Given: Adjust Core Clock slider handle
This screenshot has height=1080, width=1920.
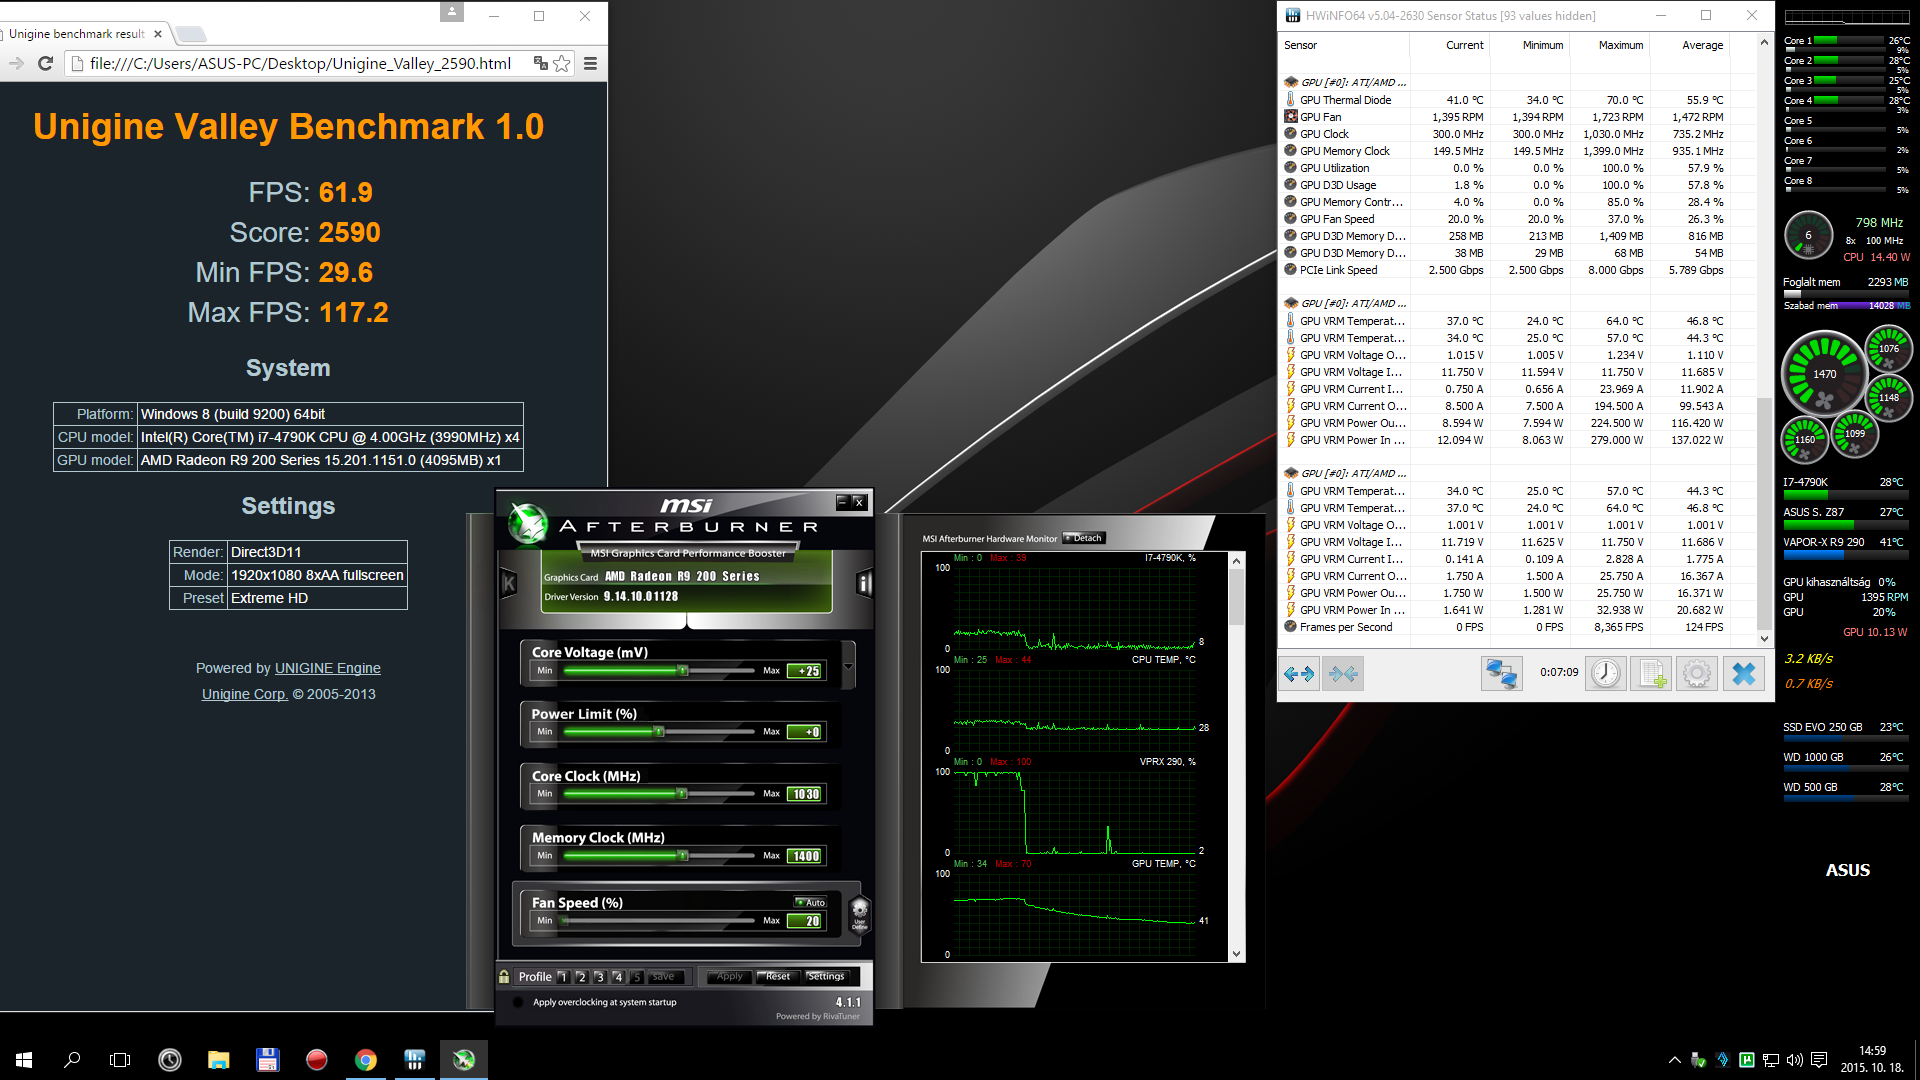Looking at the screenshot, I should pyautogui.click(x=682, y=794).
